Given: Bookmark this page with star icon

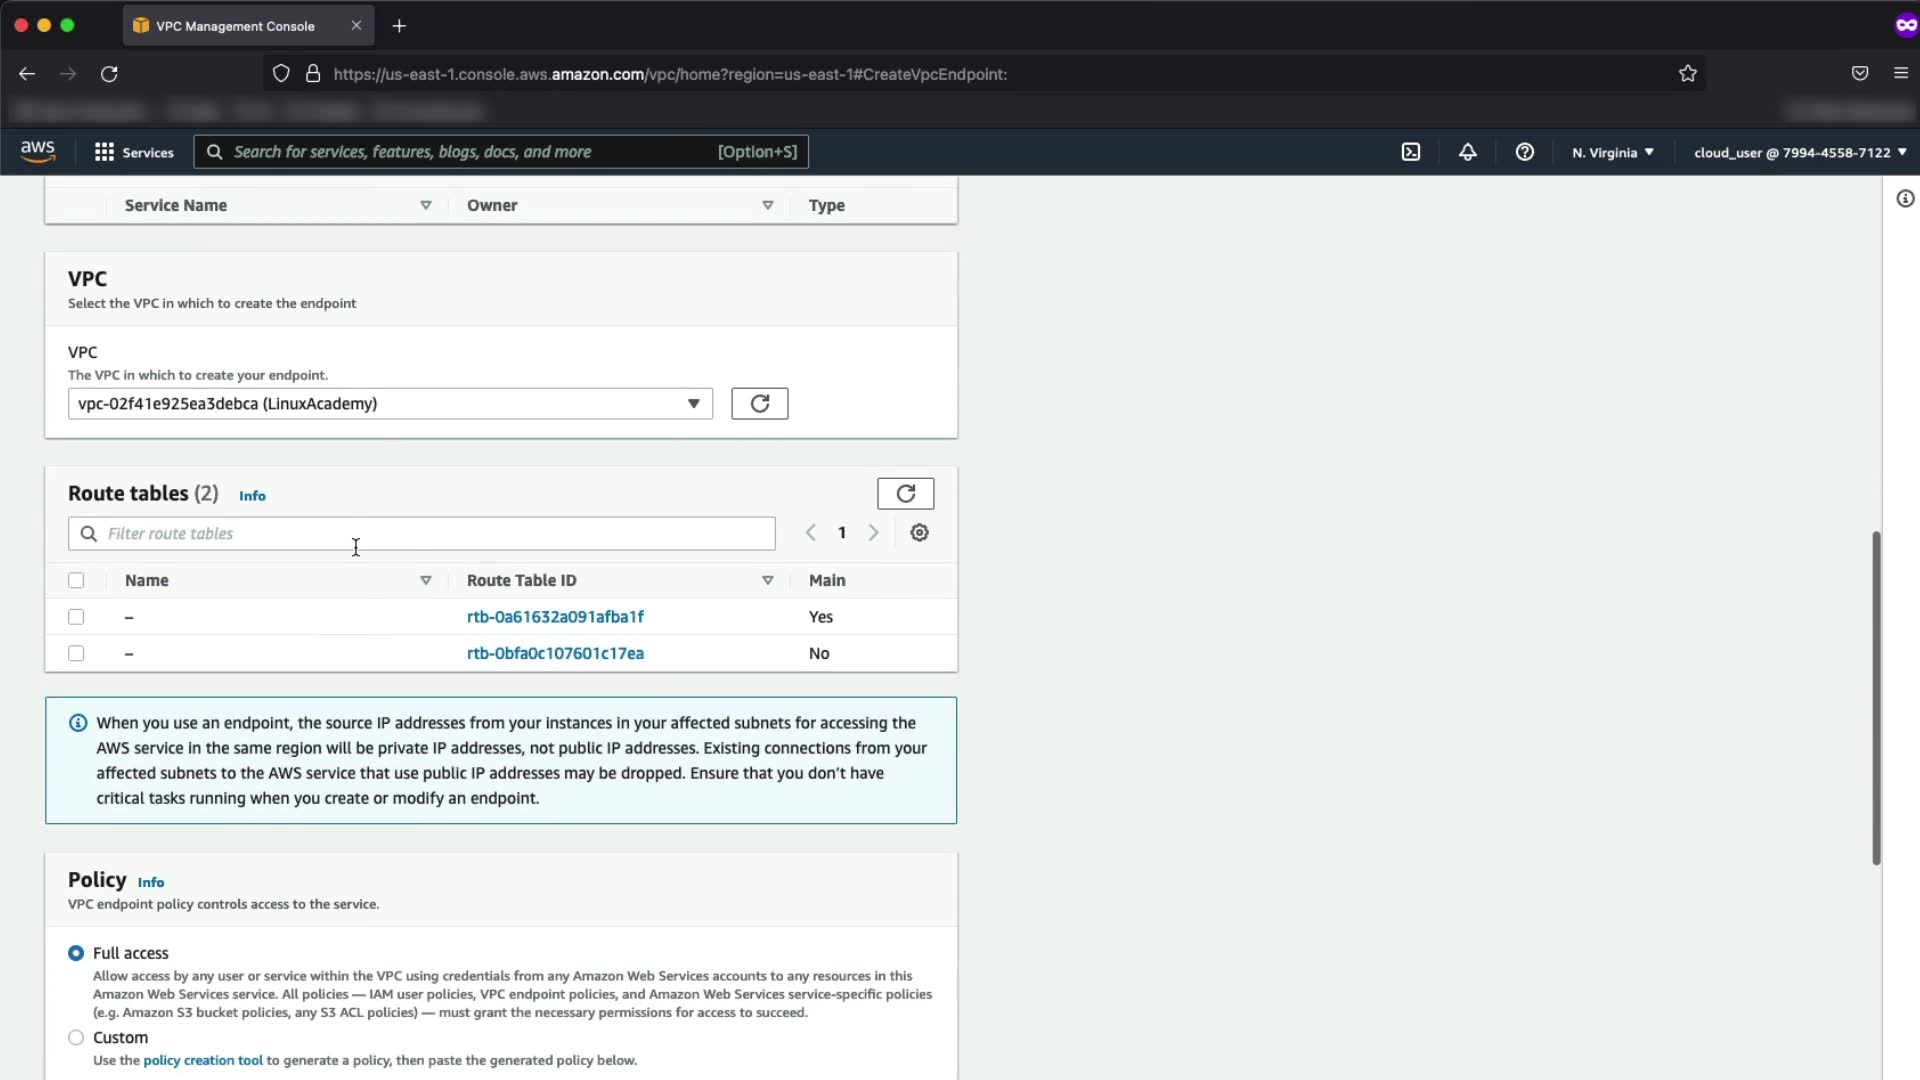Looking at the screenshot, I should (x=1688, y=74).
